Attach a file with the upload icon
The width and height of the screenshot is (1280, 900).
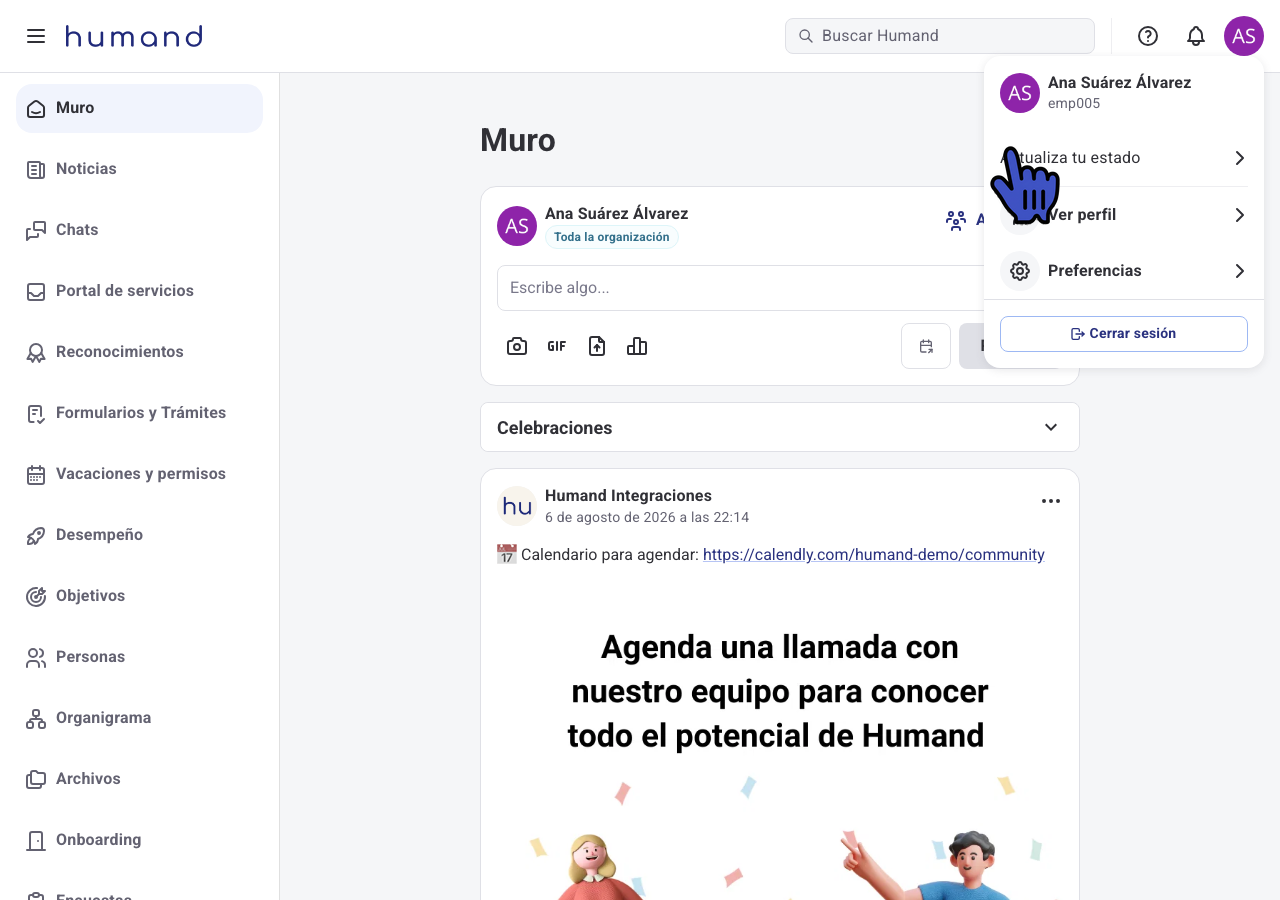597,346
